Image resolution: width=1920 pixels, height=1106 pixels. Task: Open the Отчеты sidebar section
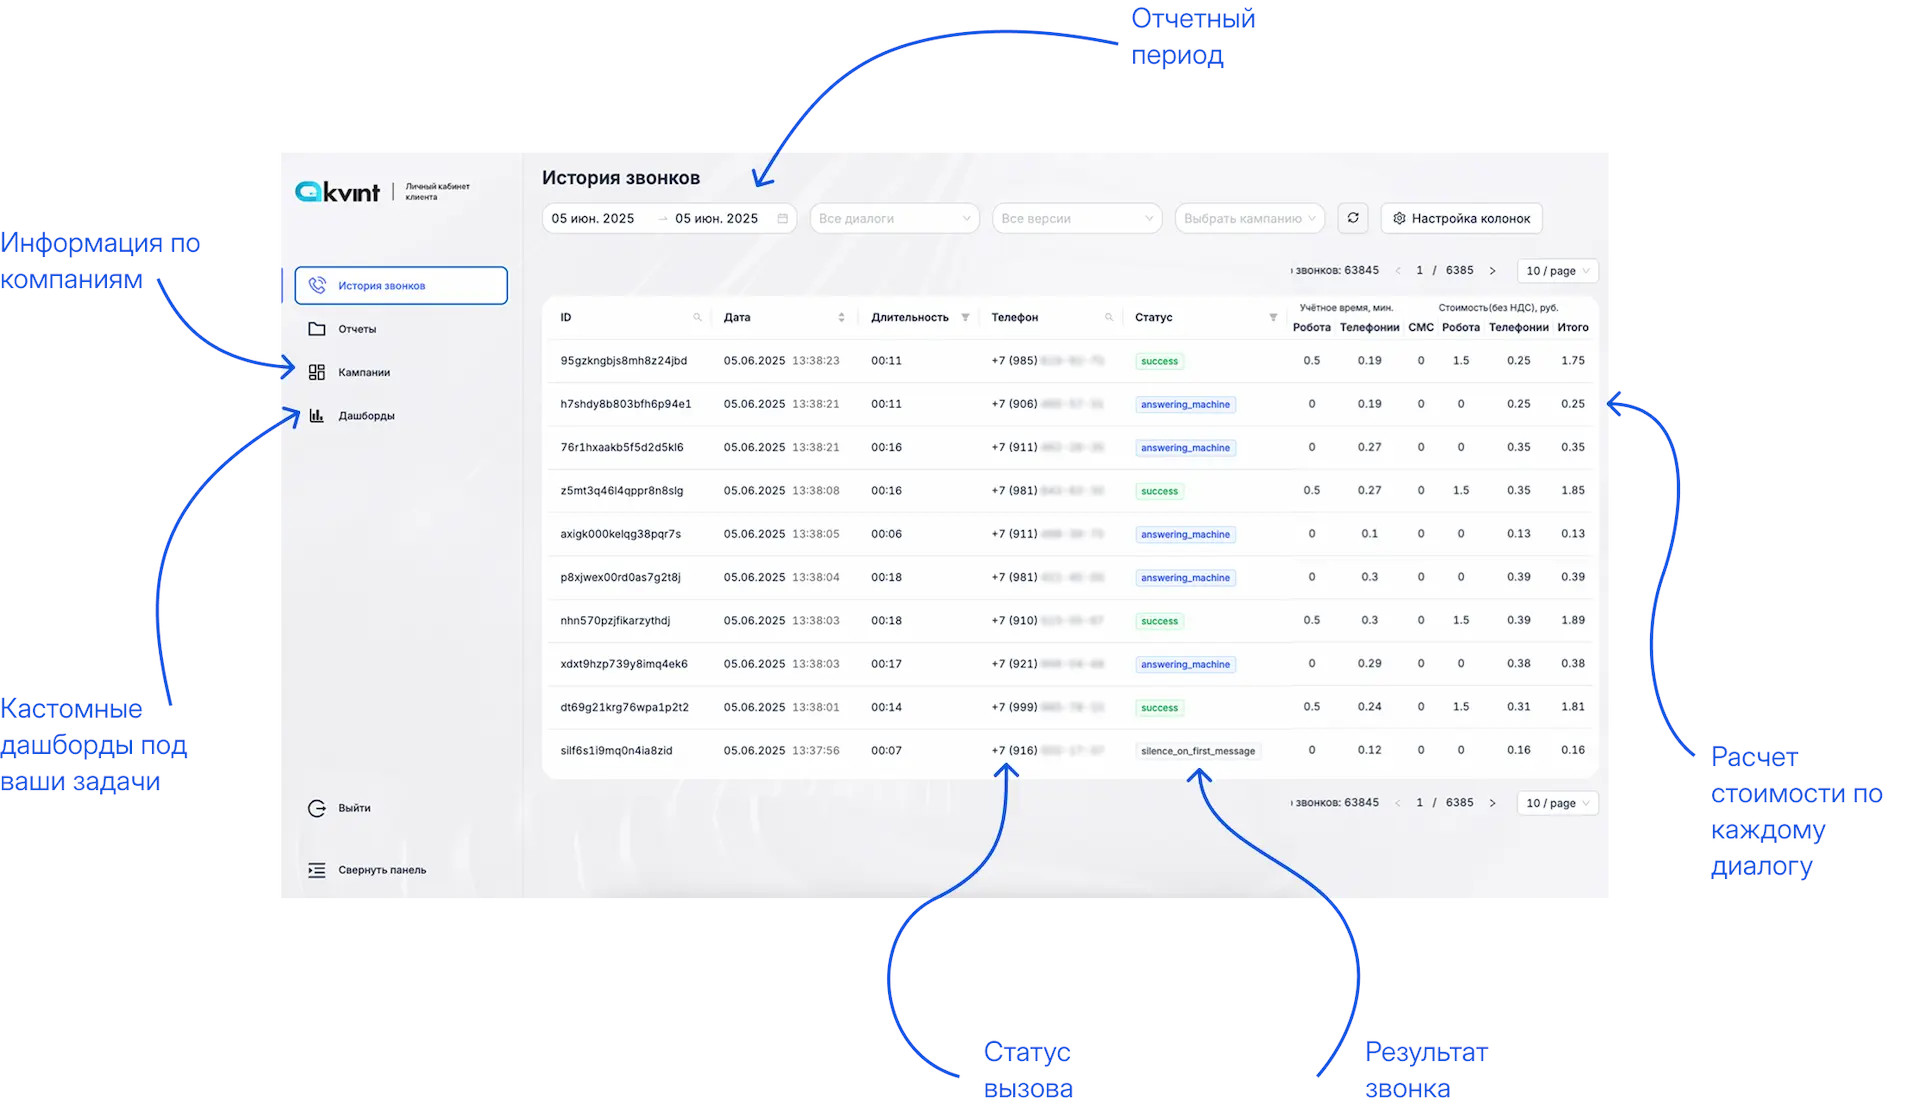click(x=357, y=329)
